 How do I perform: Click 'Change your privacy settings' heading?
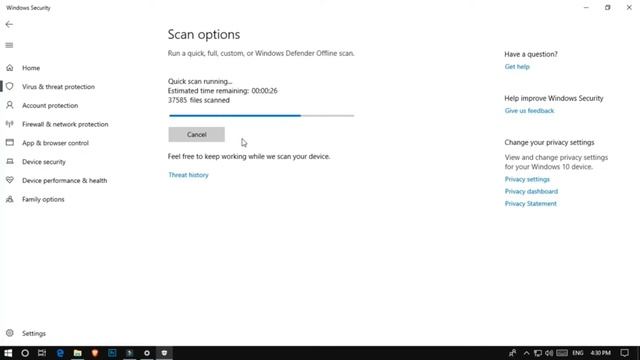[549, 142]
